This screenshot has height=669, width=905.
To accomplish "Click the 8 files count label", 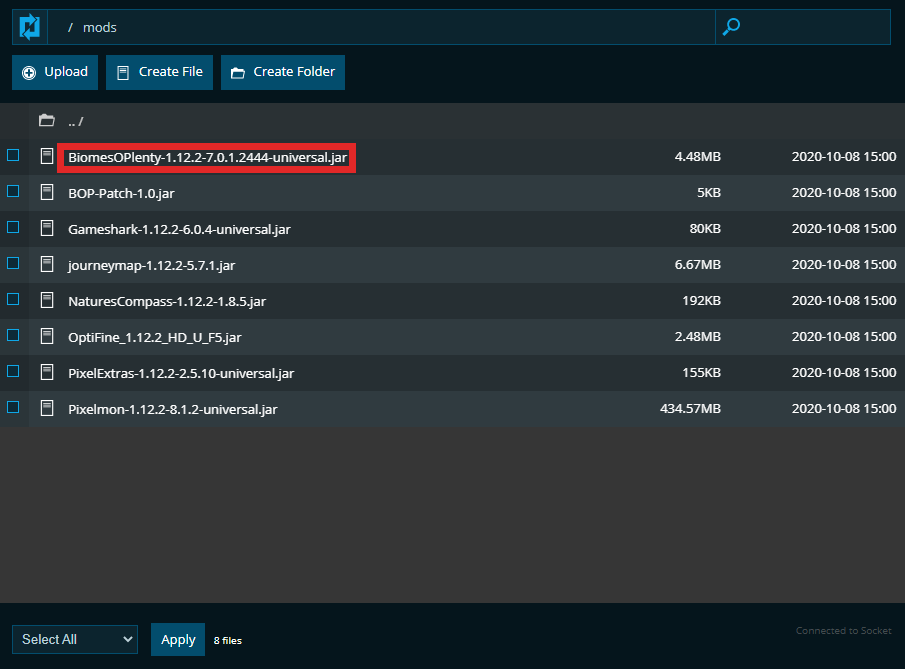I will 227,641.
